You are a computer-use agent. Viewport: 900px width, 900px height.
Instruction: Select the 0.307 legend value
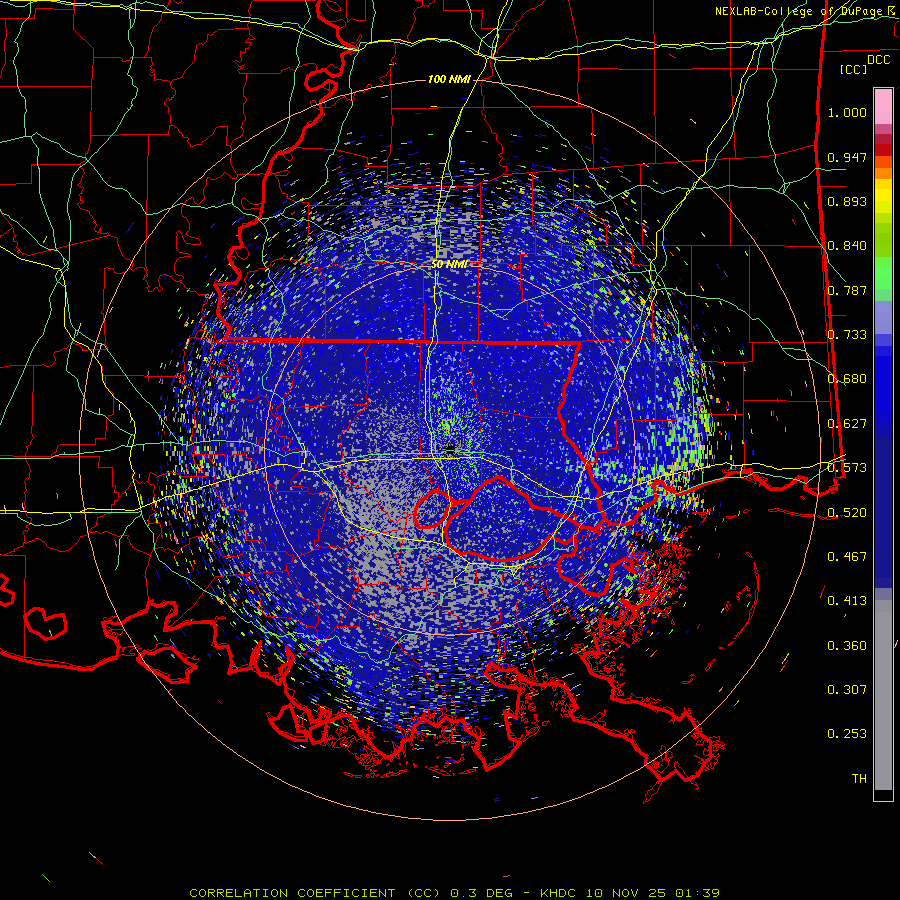847,690
